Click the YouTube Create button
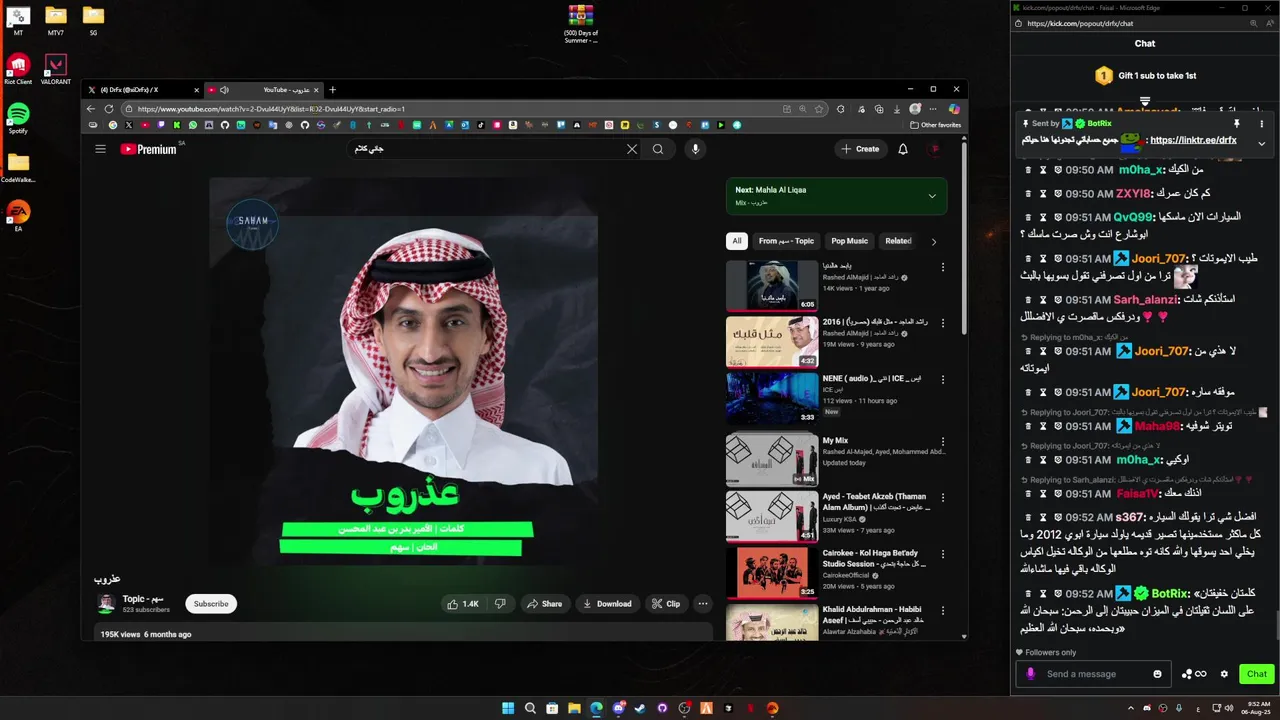Viewport: 1280px width, 720px height. click(x=860, y=149)
